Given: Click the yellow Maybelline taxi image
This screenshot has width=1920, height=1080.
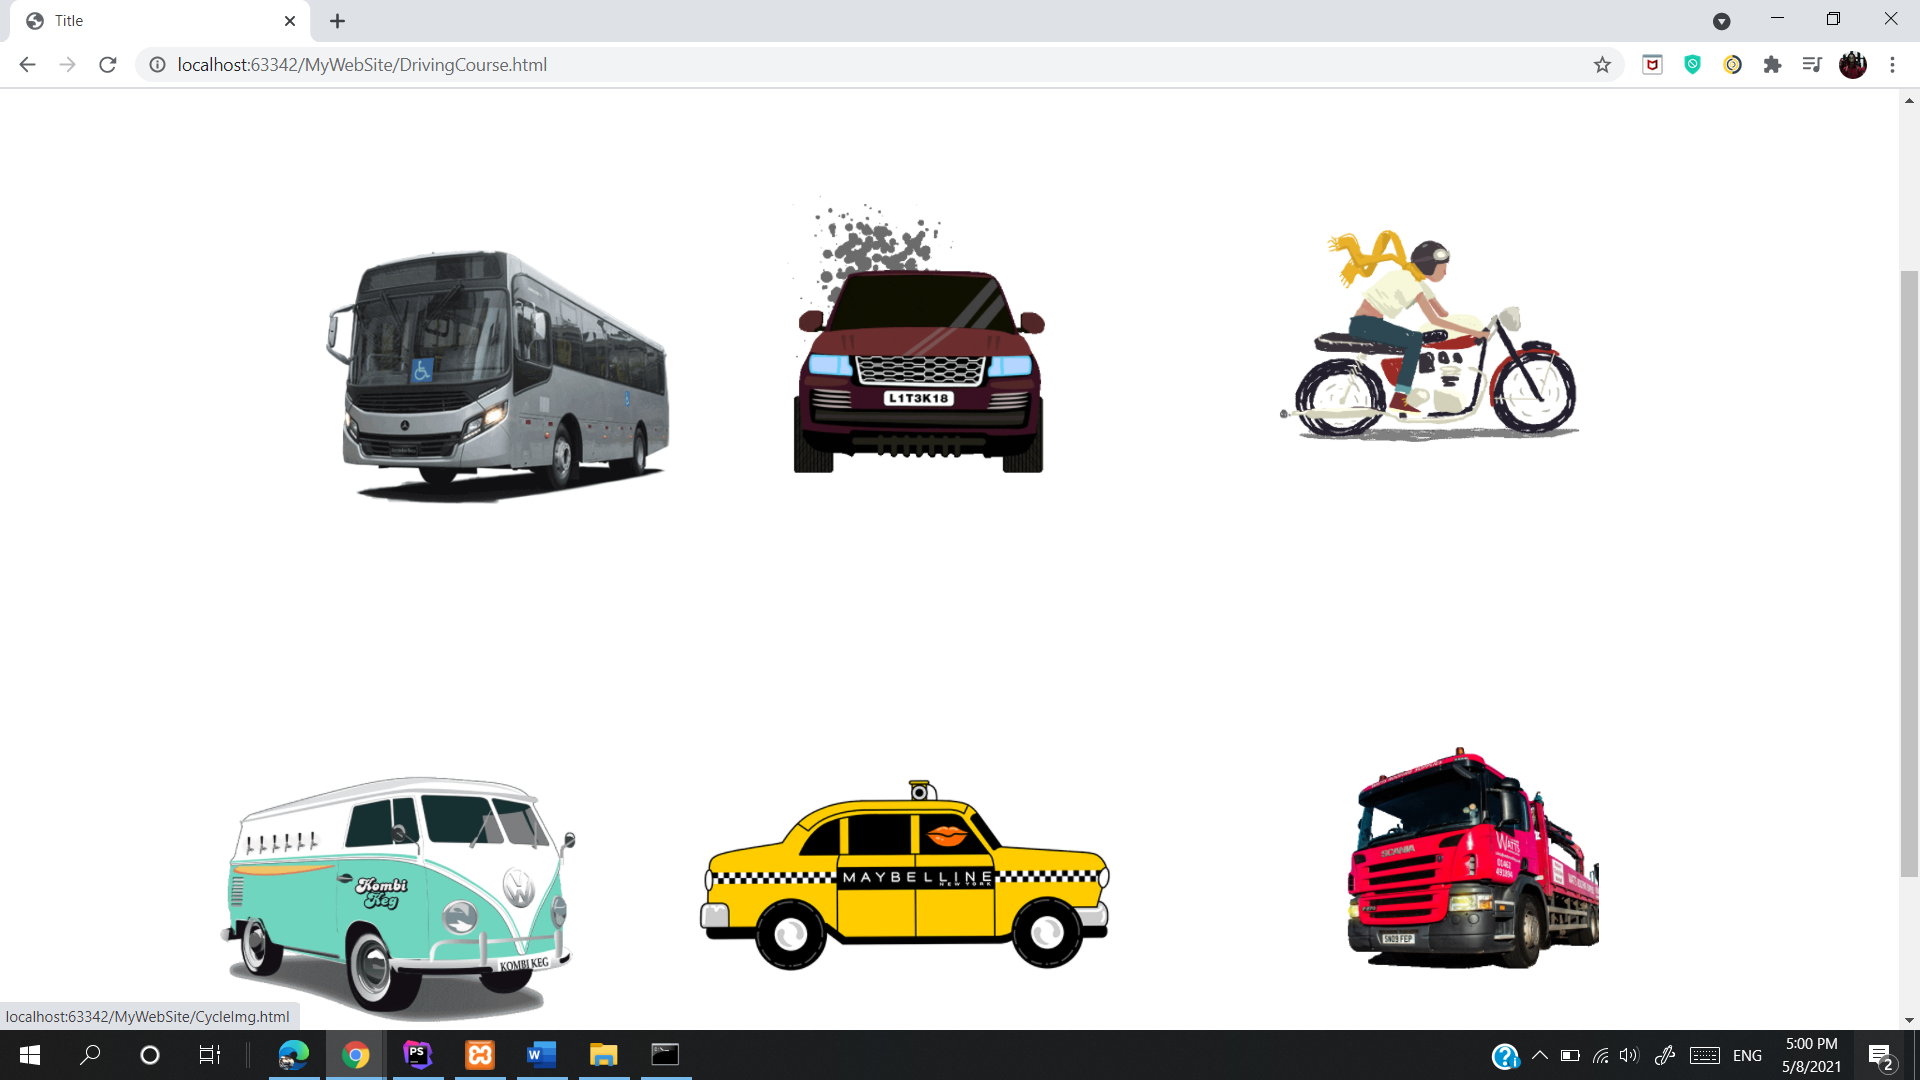Looking at the screenshot, I should pyautogui.click(x=905, y=875).
